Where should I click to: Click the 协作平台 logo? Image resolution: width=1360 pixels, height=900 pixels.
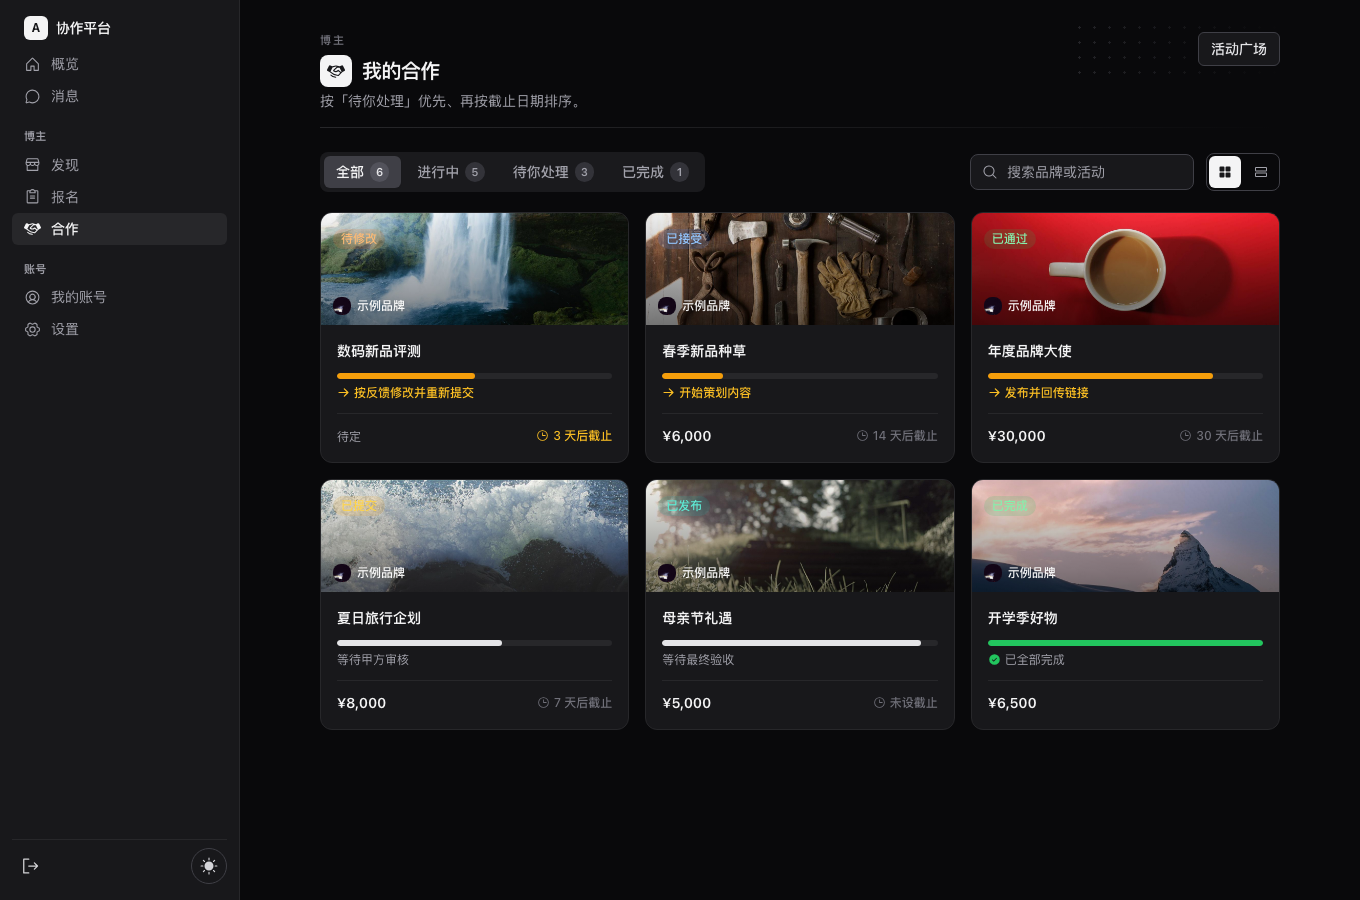pyautogui.click(x=67, y=28)
